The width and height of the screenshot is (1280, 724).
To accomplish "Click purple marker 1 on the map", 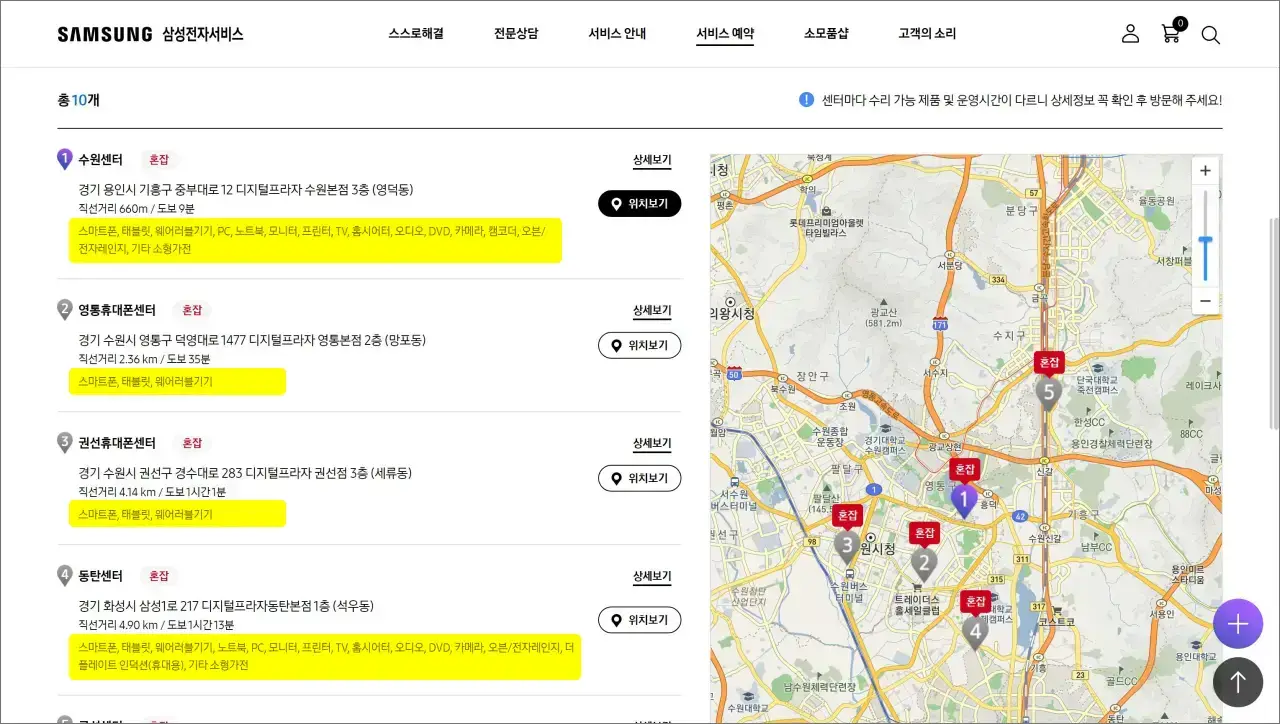I will click(963, 500).
